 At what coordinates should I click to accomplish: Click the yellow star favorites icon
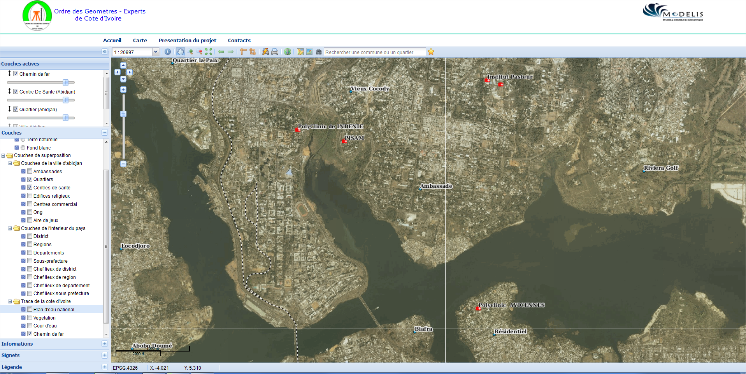pyautogui.click(x=431, y=52)
